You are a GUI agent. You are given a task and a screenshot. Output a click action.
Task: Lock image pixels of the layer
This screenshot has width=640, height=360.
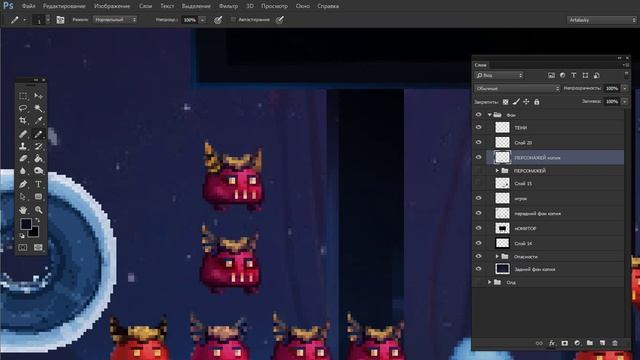(x=516, y=102)
